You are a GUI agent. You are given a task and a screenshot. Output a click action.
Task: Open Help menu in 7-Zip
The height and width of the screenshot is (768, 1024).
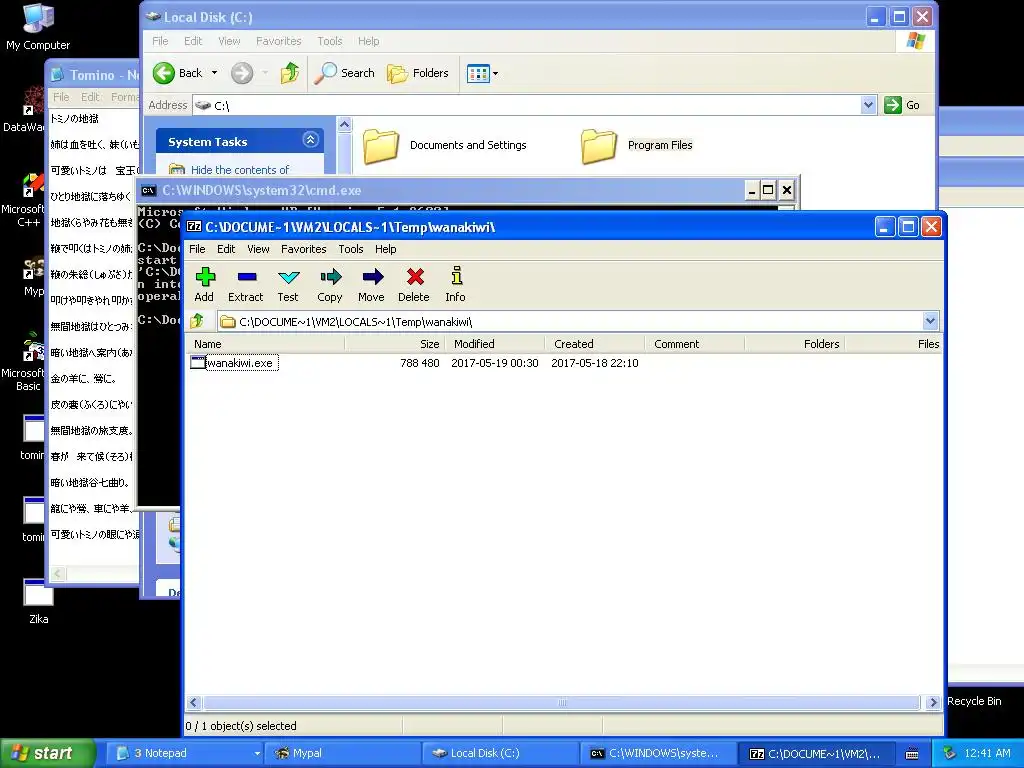(385, 249)
